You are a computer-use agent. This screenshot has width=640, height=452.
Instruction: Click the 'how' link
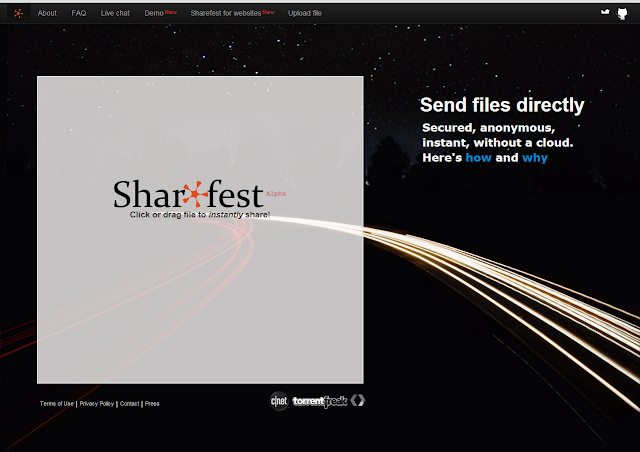pyautogui.click(x=478, y=158)
